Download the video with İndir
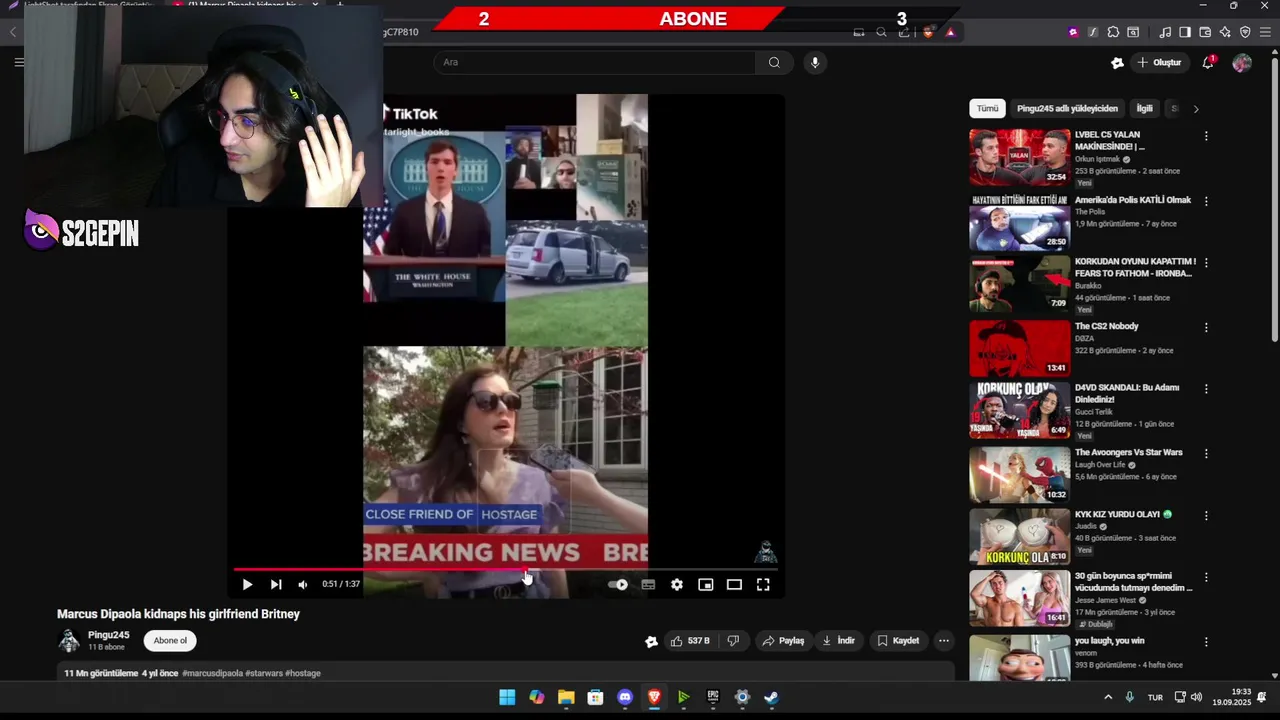1280x720 pixels. [x=838, y=641]
